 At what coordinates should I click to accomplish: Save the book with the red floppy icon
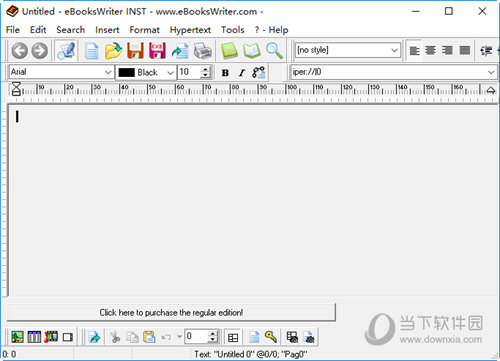[135, 51]
